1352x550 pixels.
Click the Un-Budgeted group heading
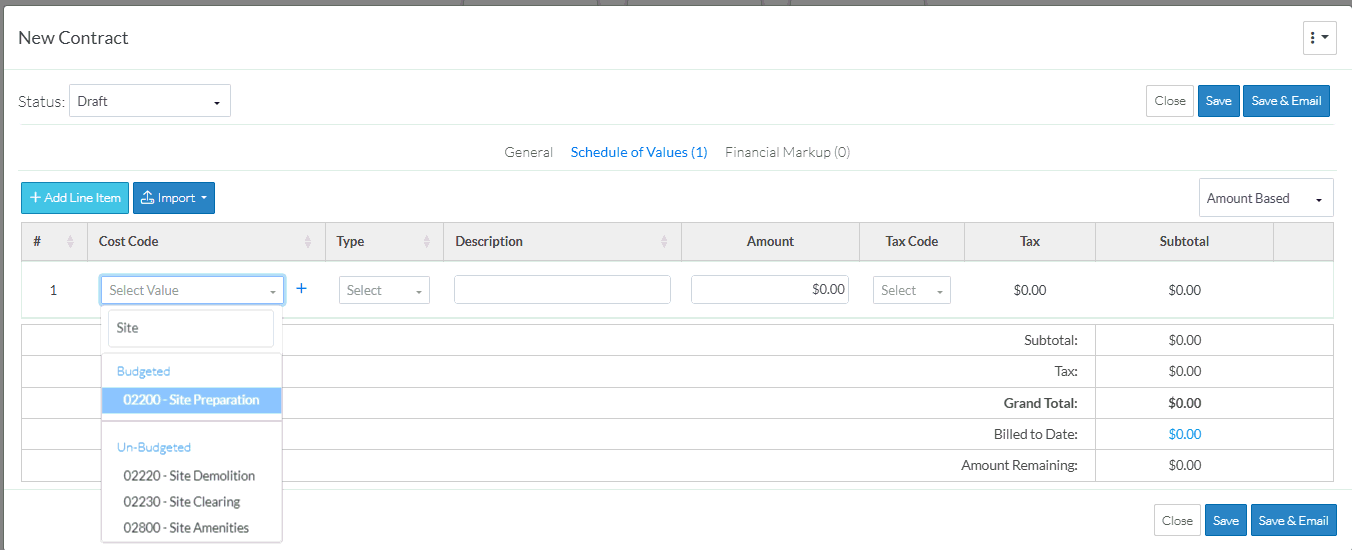pyautogui.click(x=154, y=447)
